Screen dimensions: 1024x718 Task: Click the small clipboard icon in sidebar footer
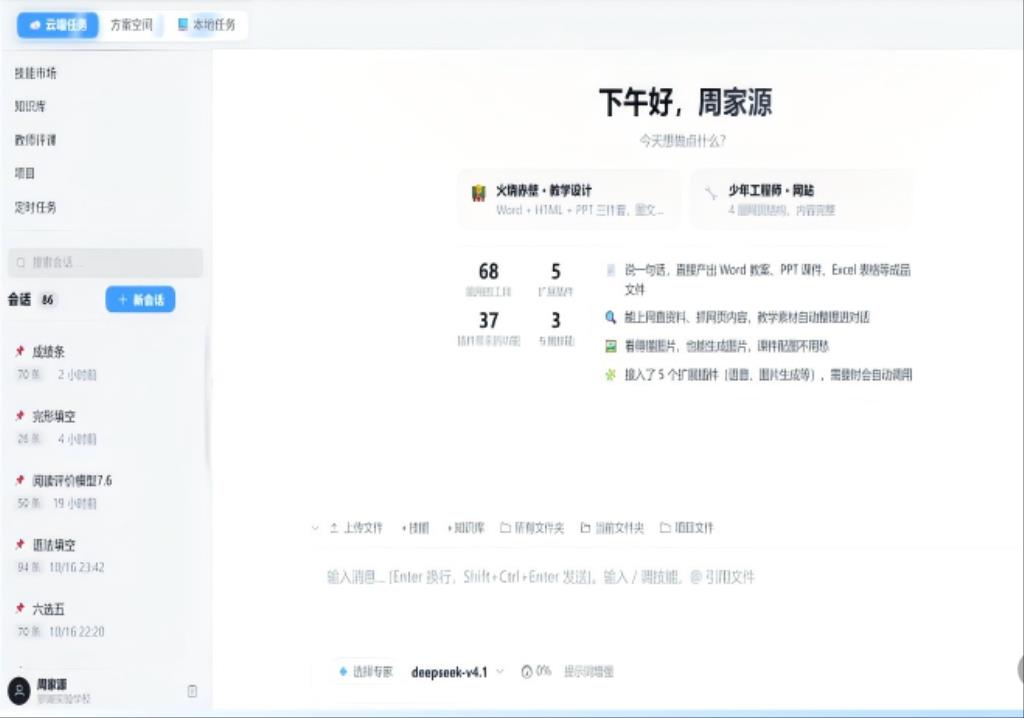pos(192,691)
